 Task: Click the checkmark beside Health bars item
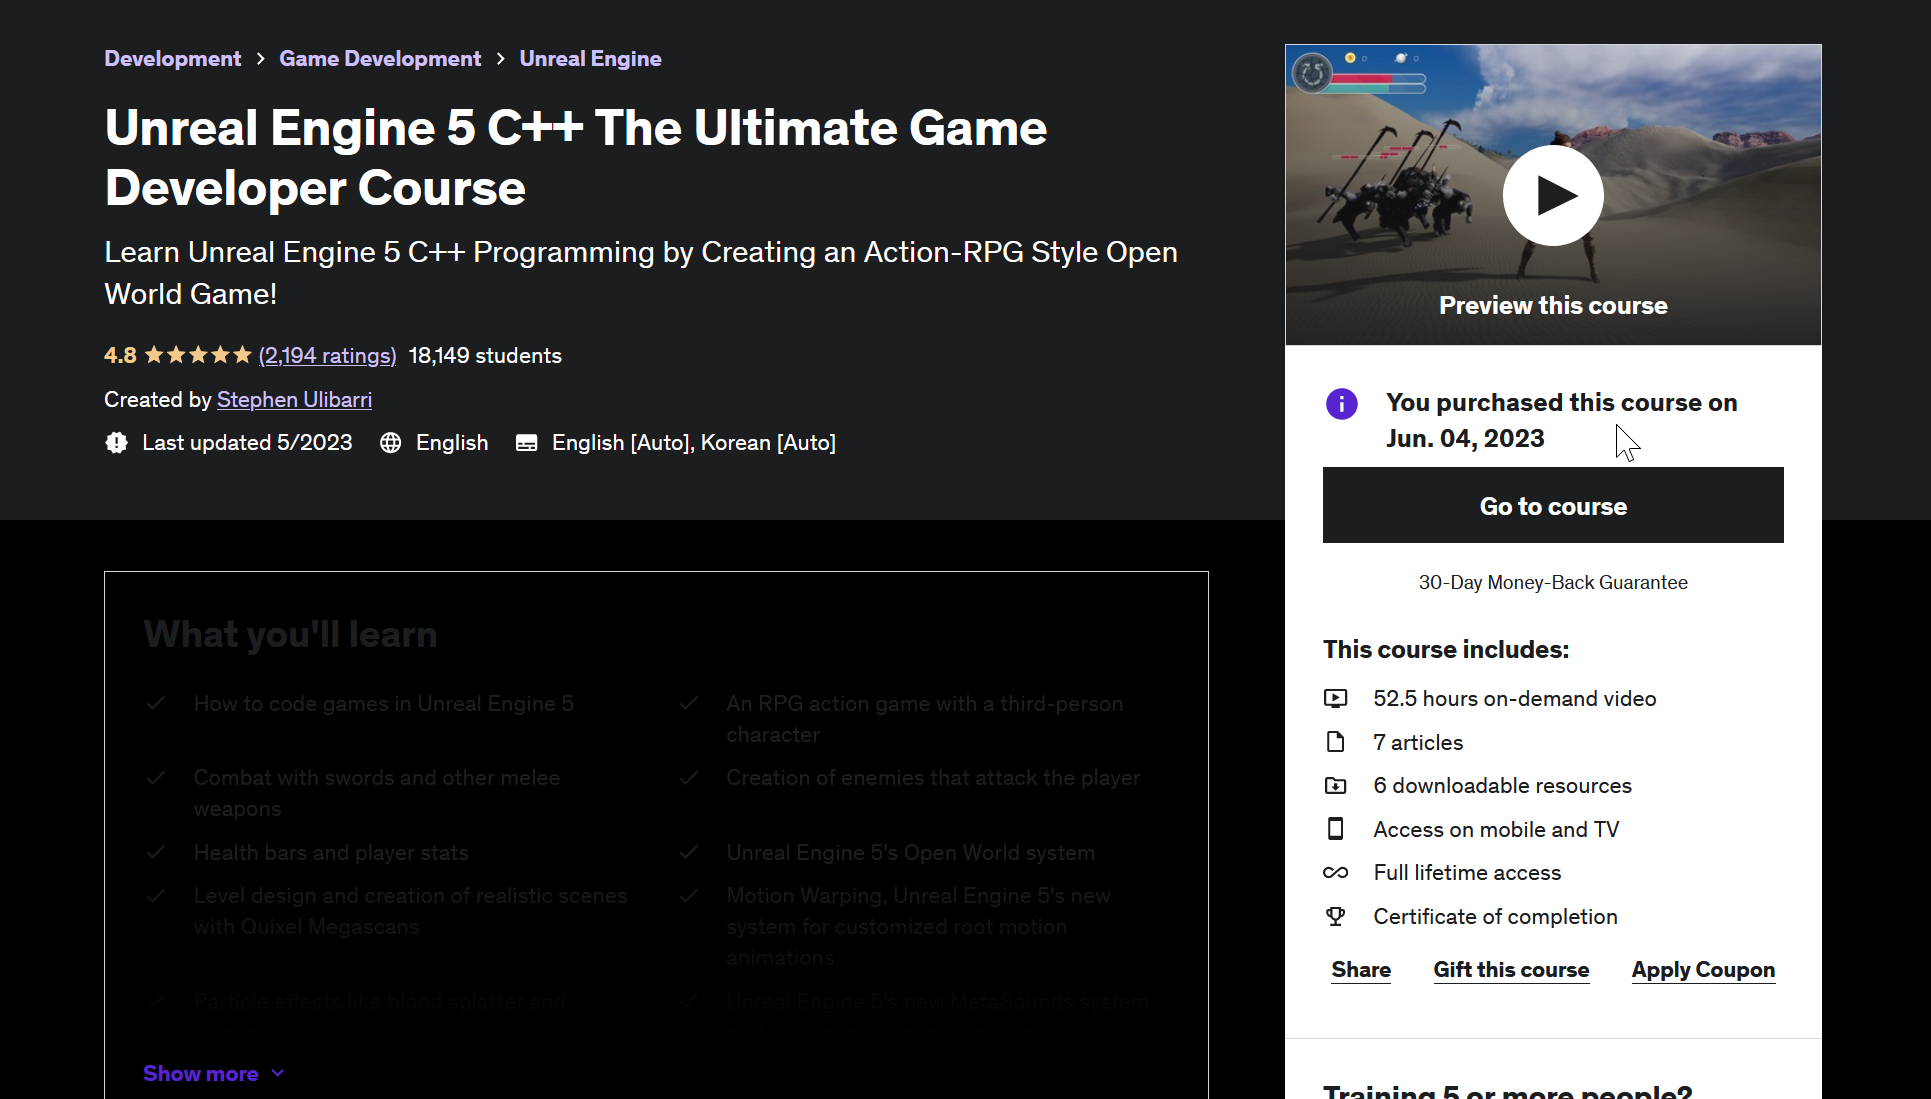(x=156, y=852)
